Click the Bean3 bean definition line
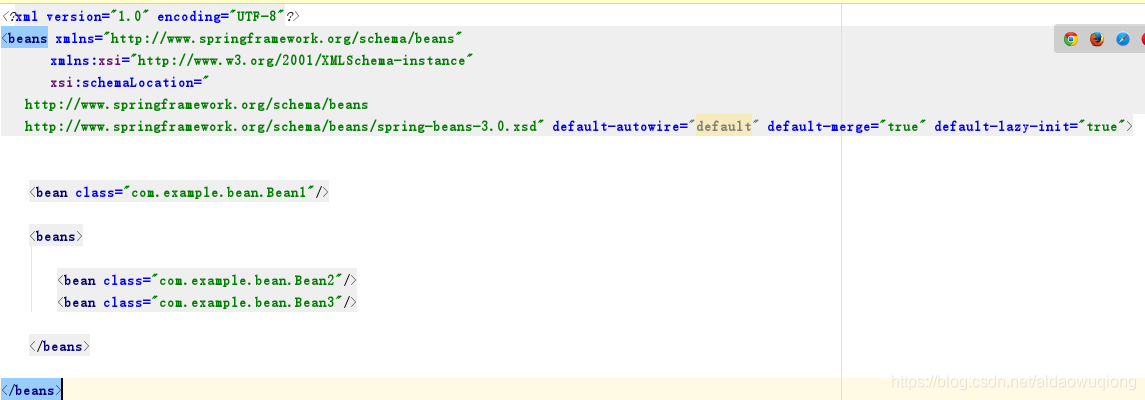Image resolution: width=1145 pixels, height=400 pixels. click(x=207, y=302)
